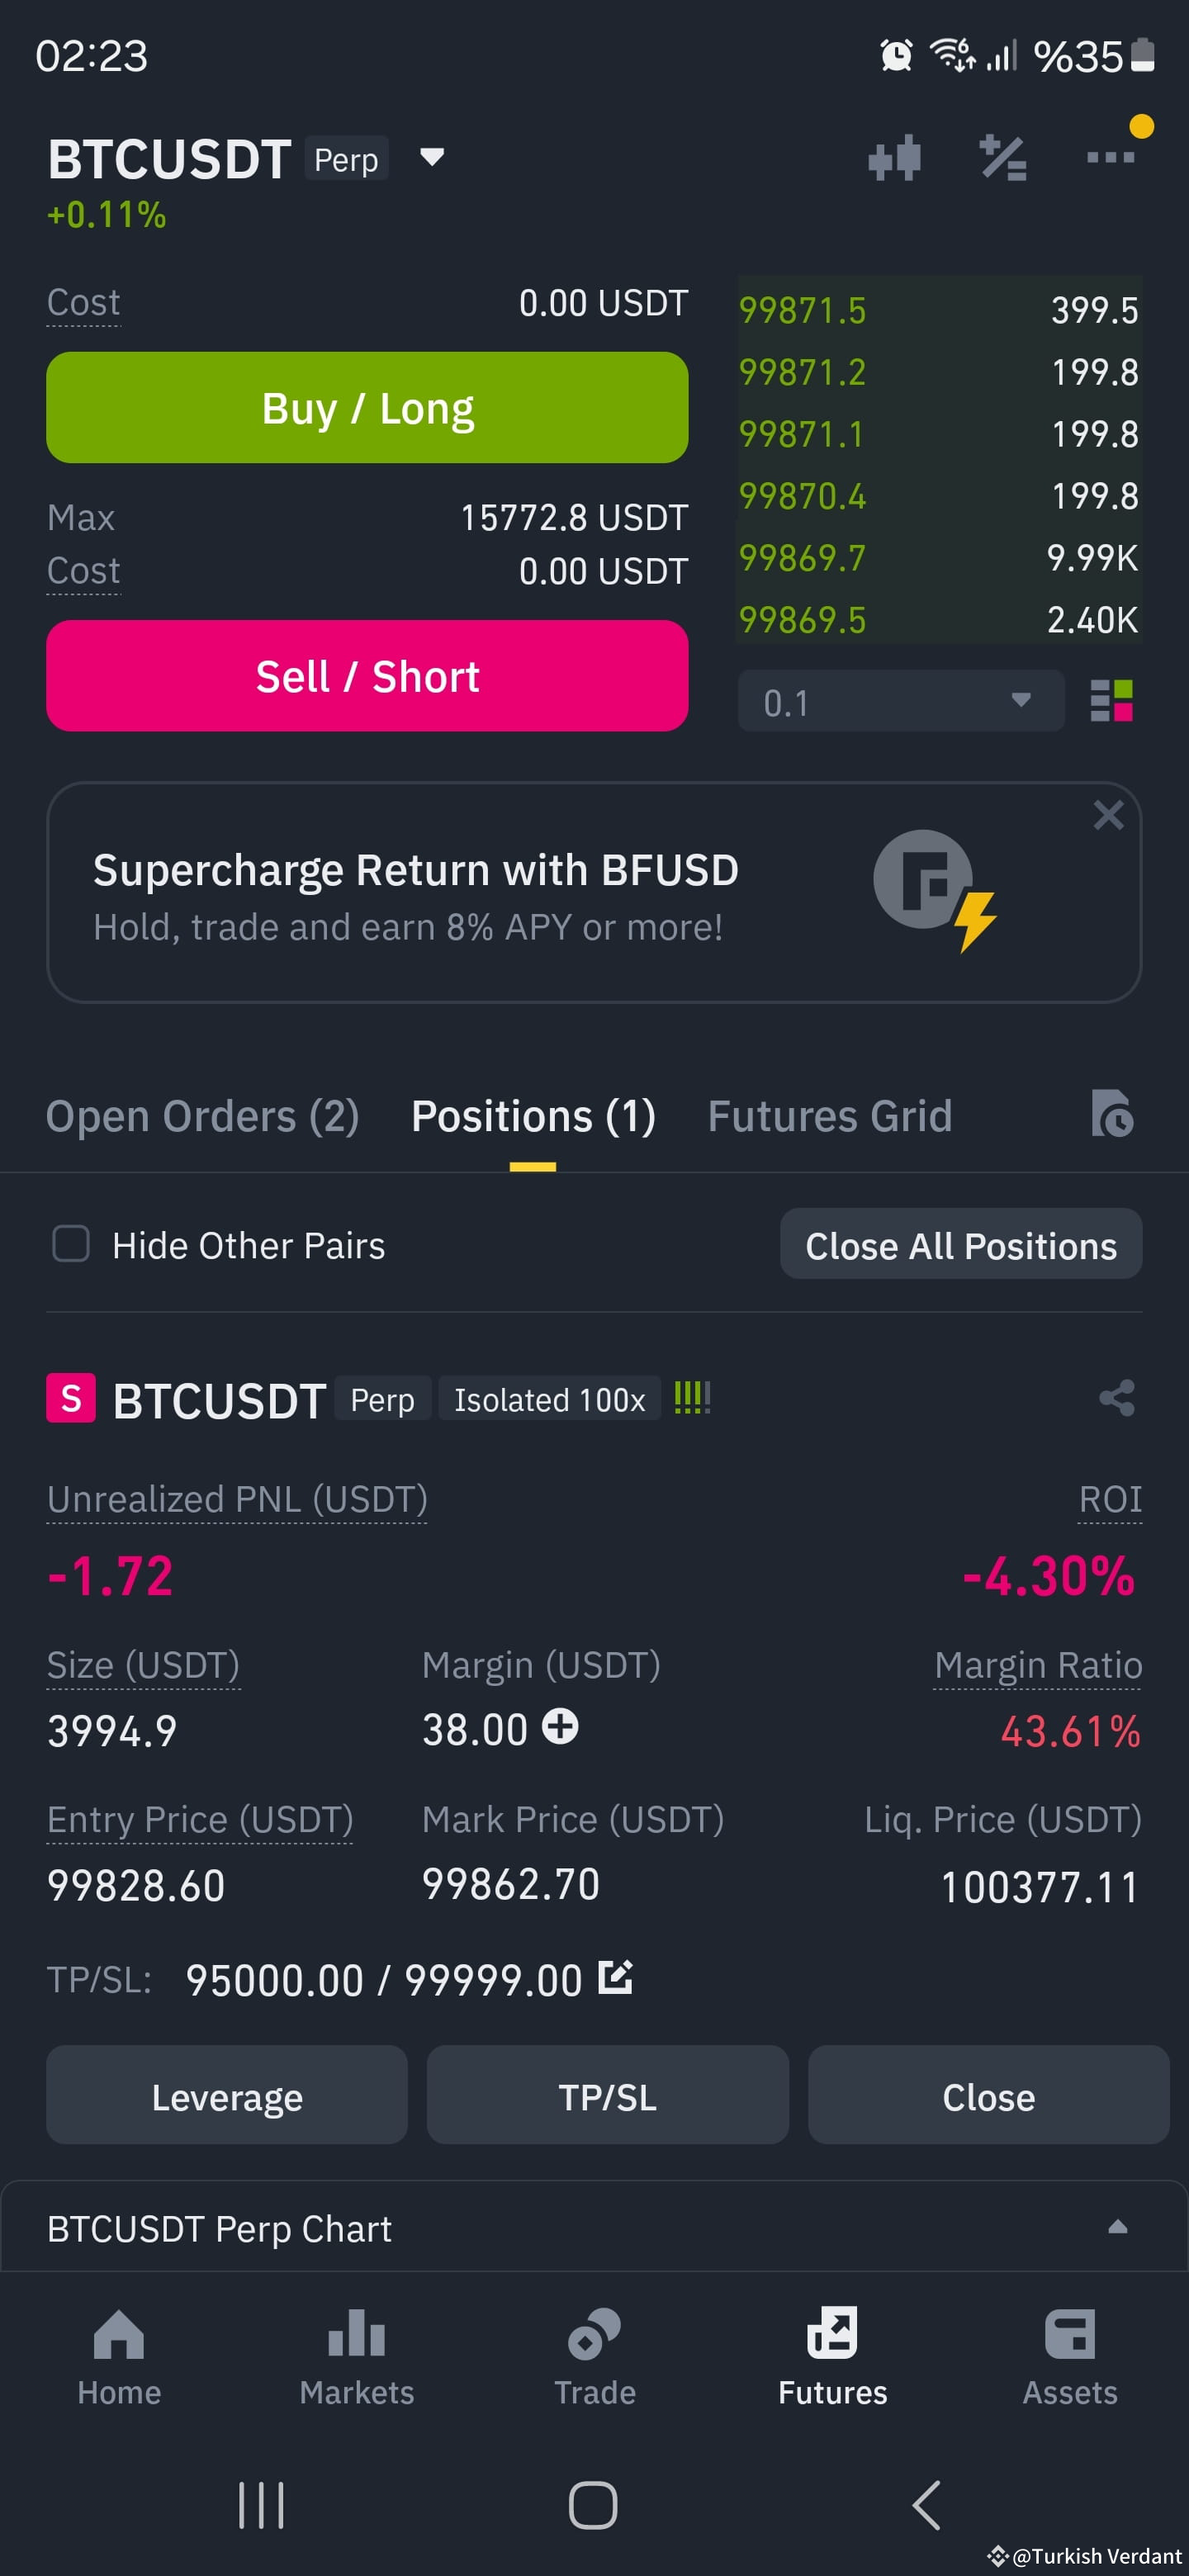The image size is (1189, 2576).
Task: Dismiss the BFUSD promotion banner
Action: click(x=1108, y=815)
